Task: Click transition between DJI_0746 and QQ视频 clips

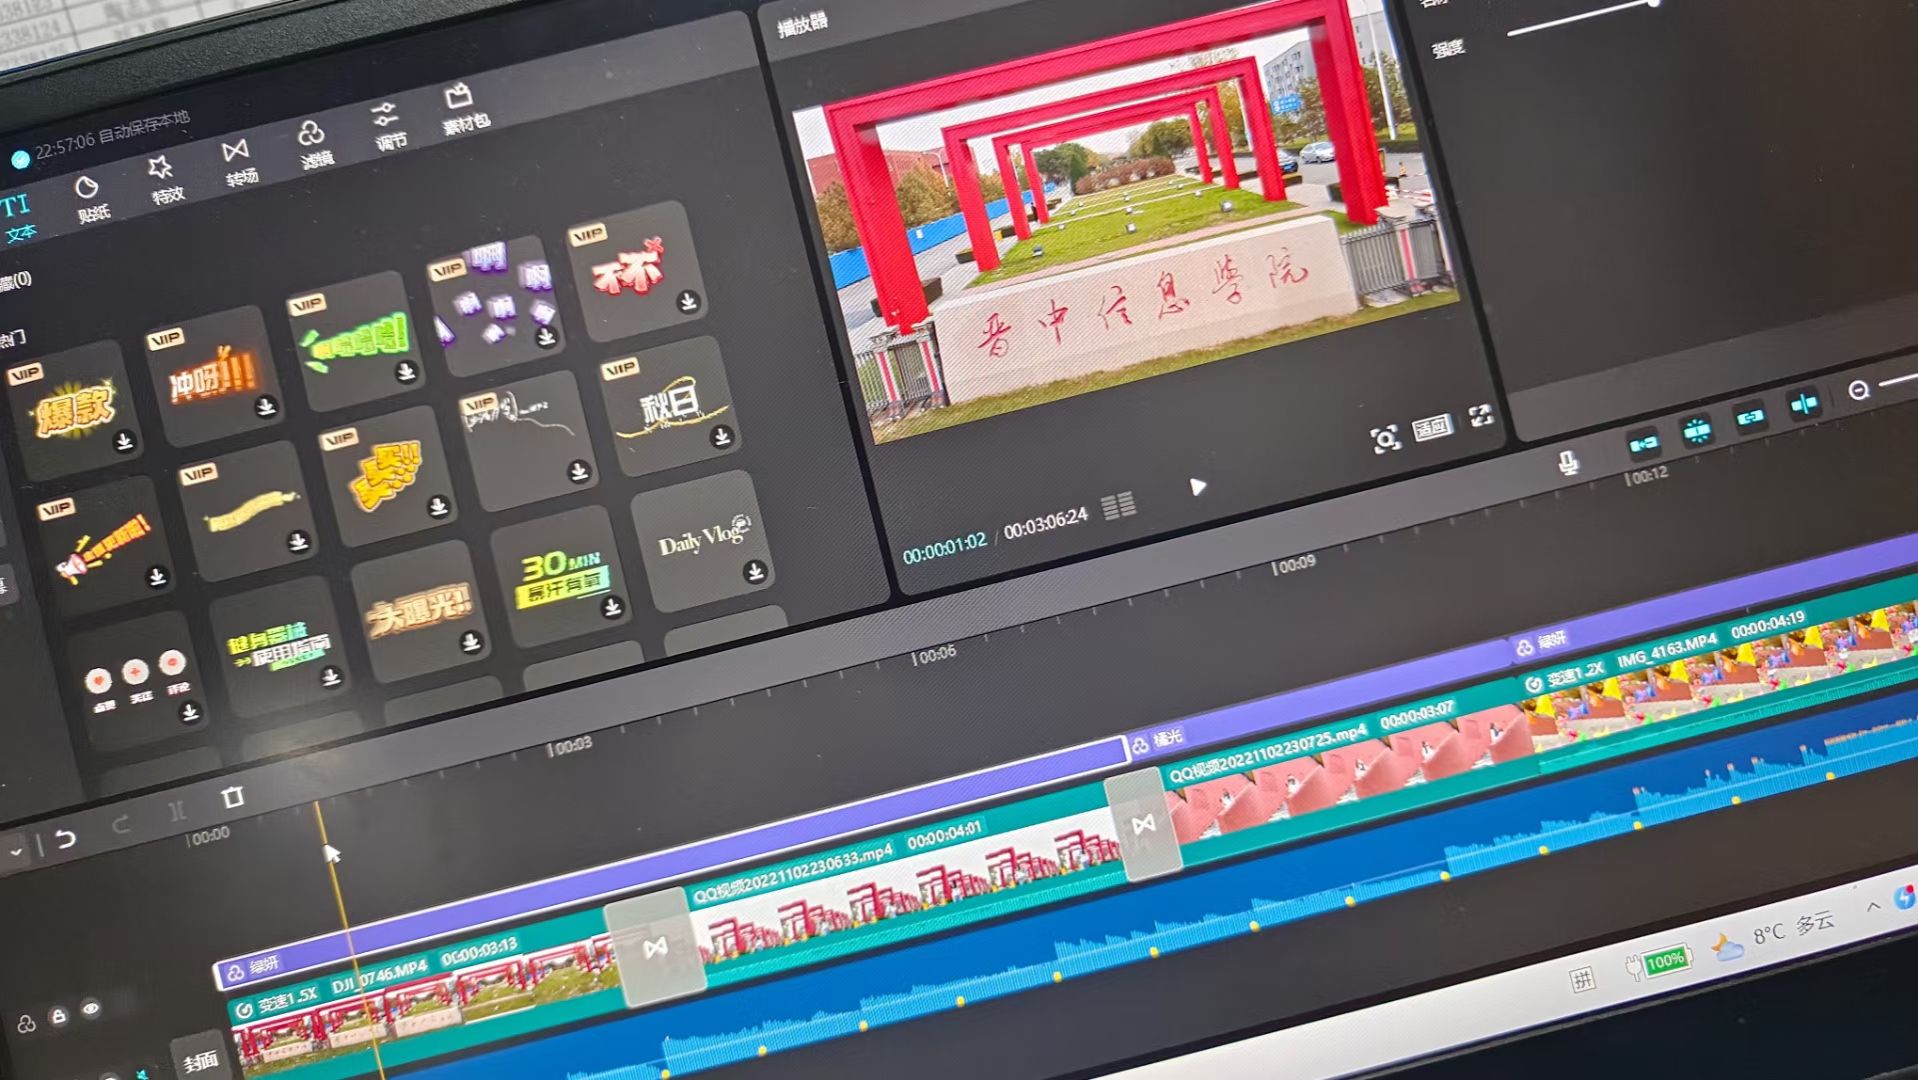Action: [x=655, y=947]
